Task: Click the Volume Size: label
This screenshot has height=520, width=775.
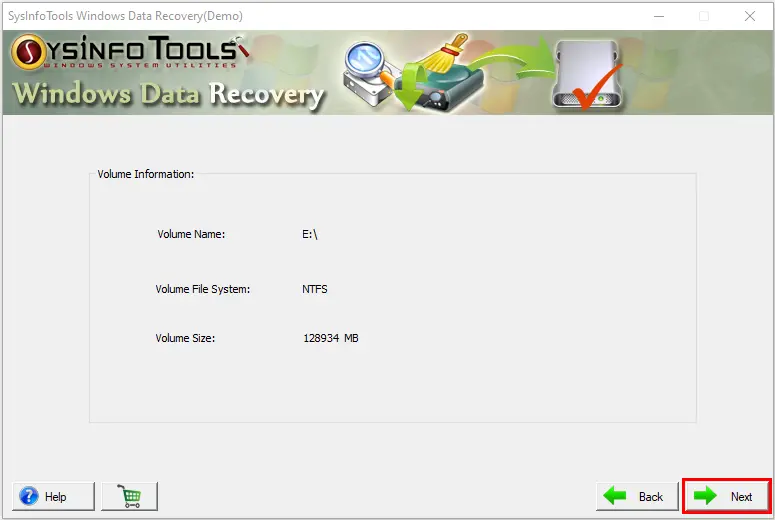Action: pos(185,338)
